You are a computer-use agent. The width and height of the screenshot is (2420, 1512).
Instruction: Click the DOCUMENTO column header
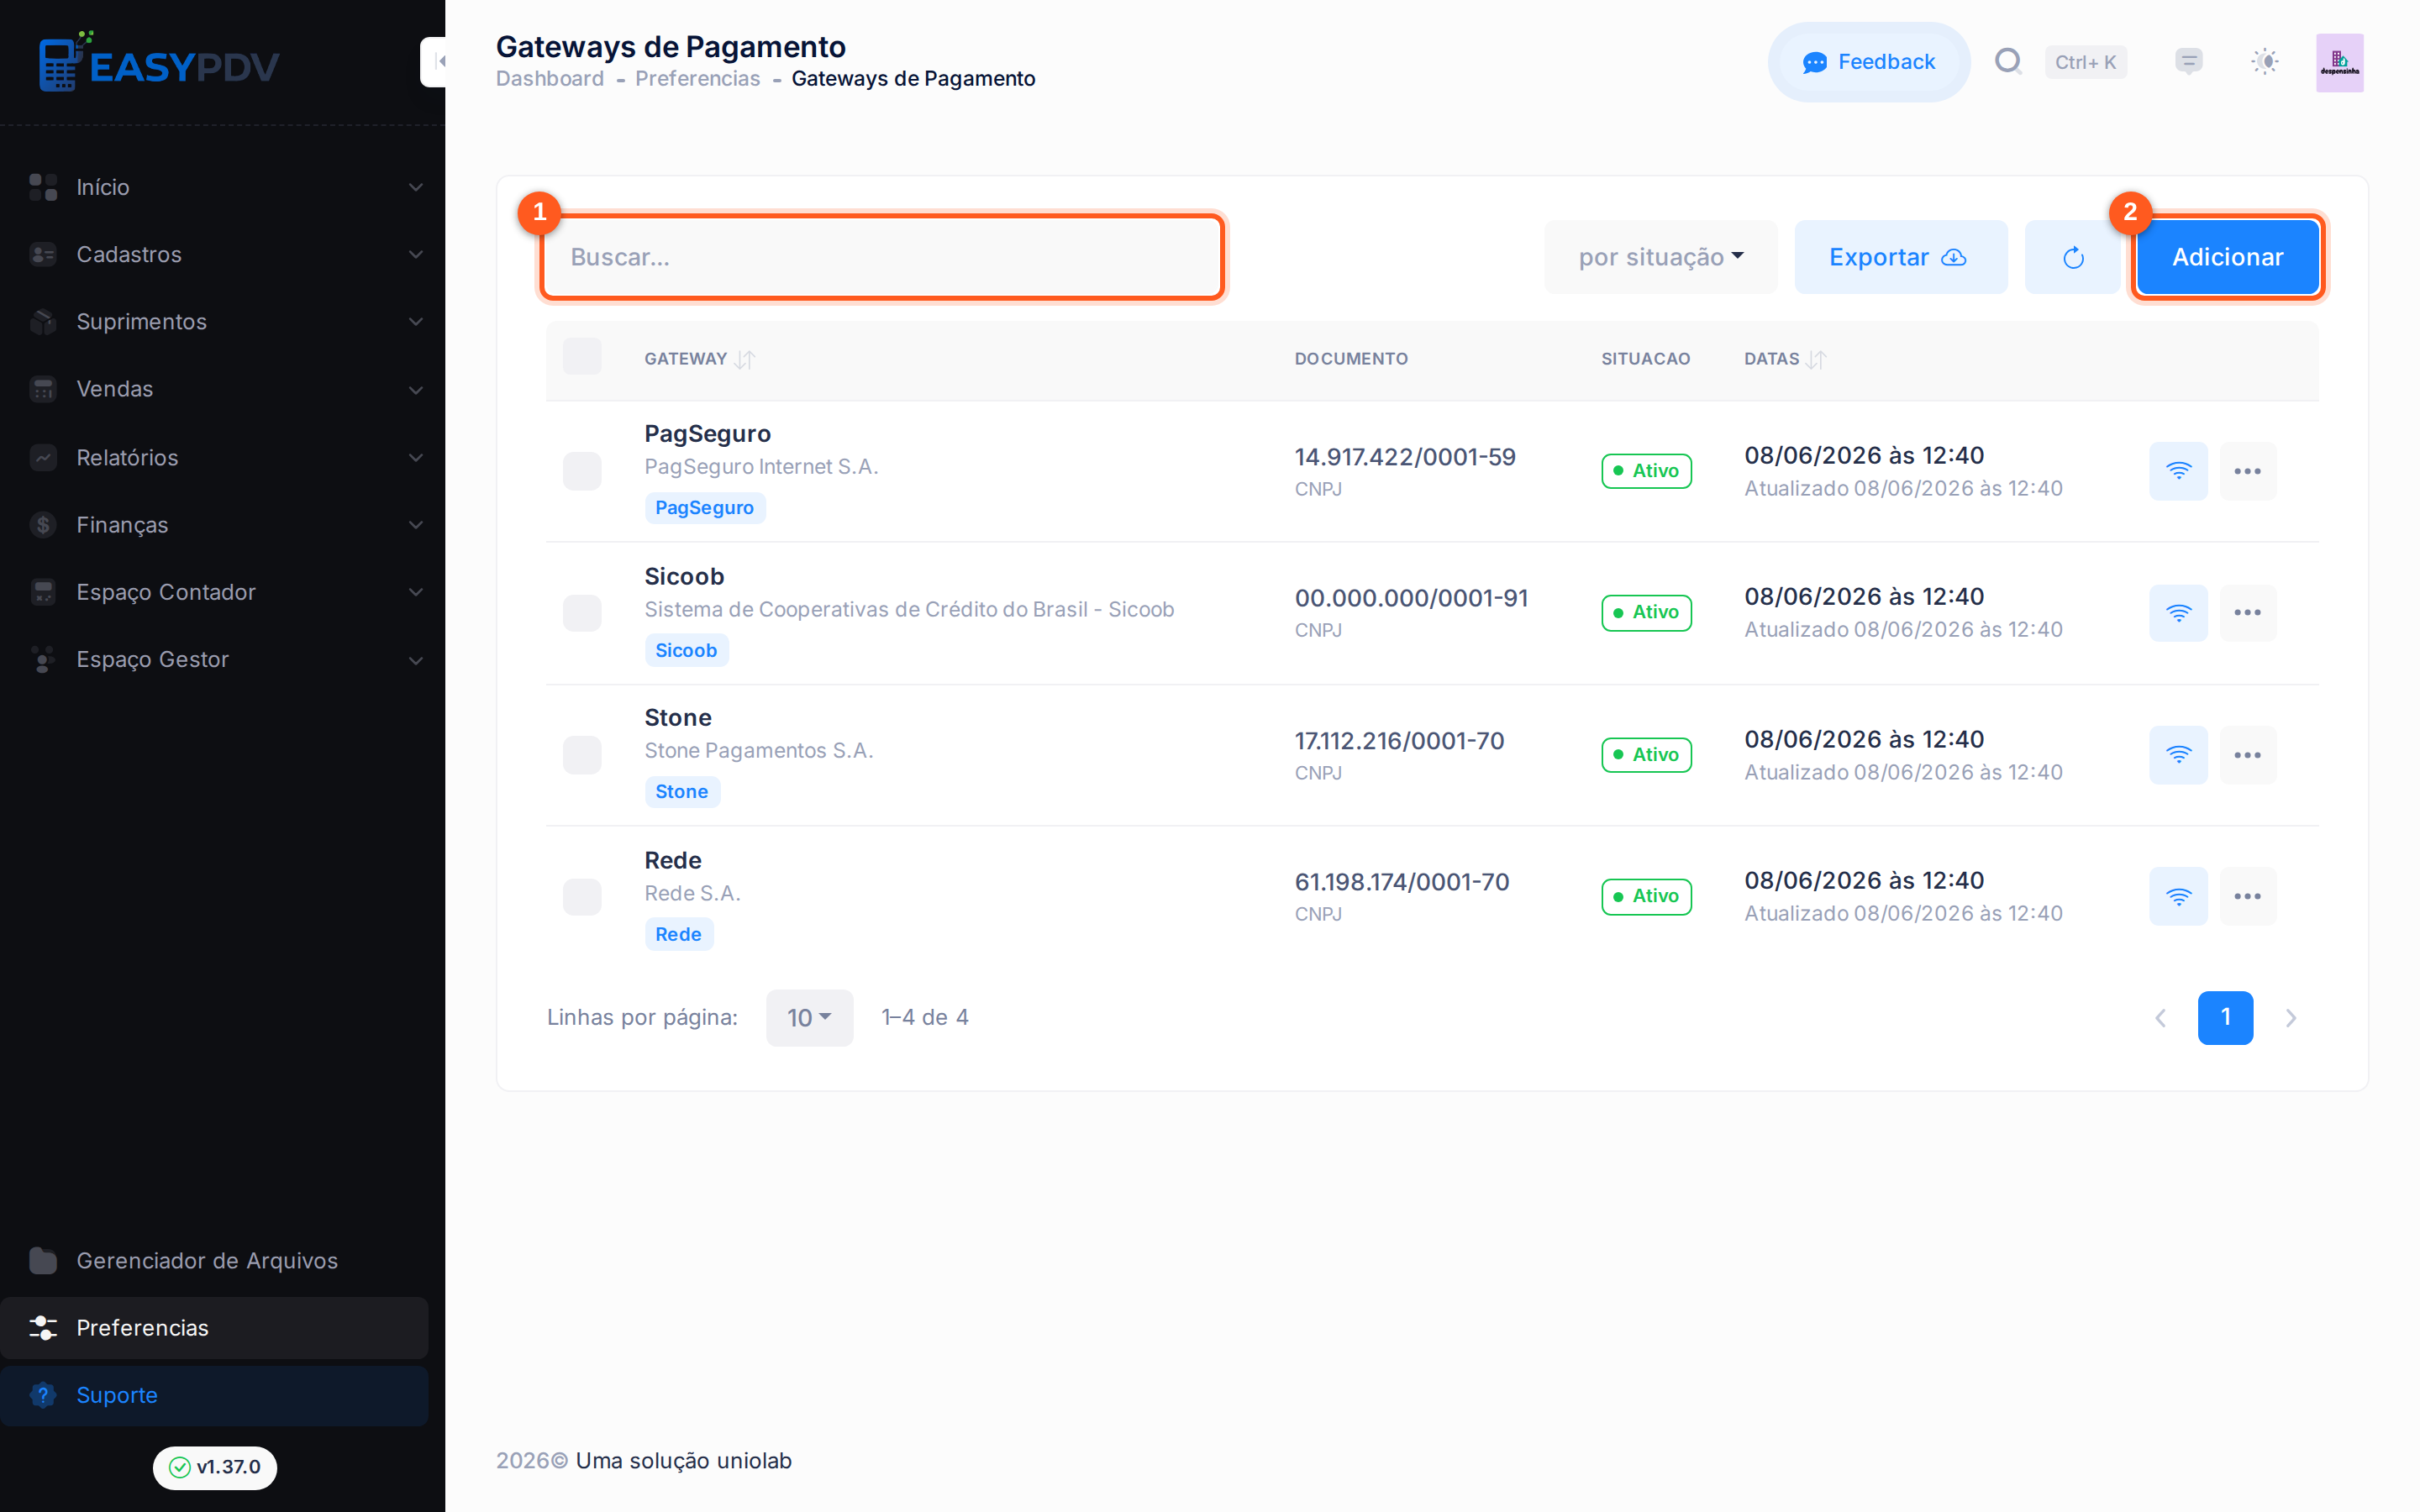1351,359
